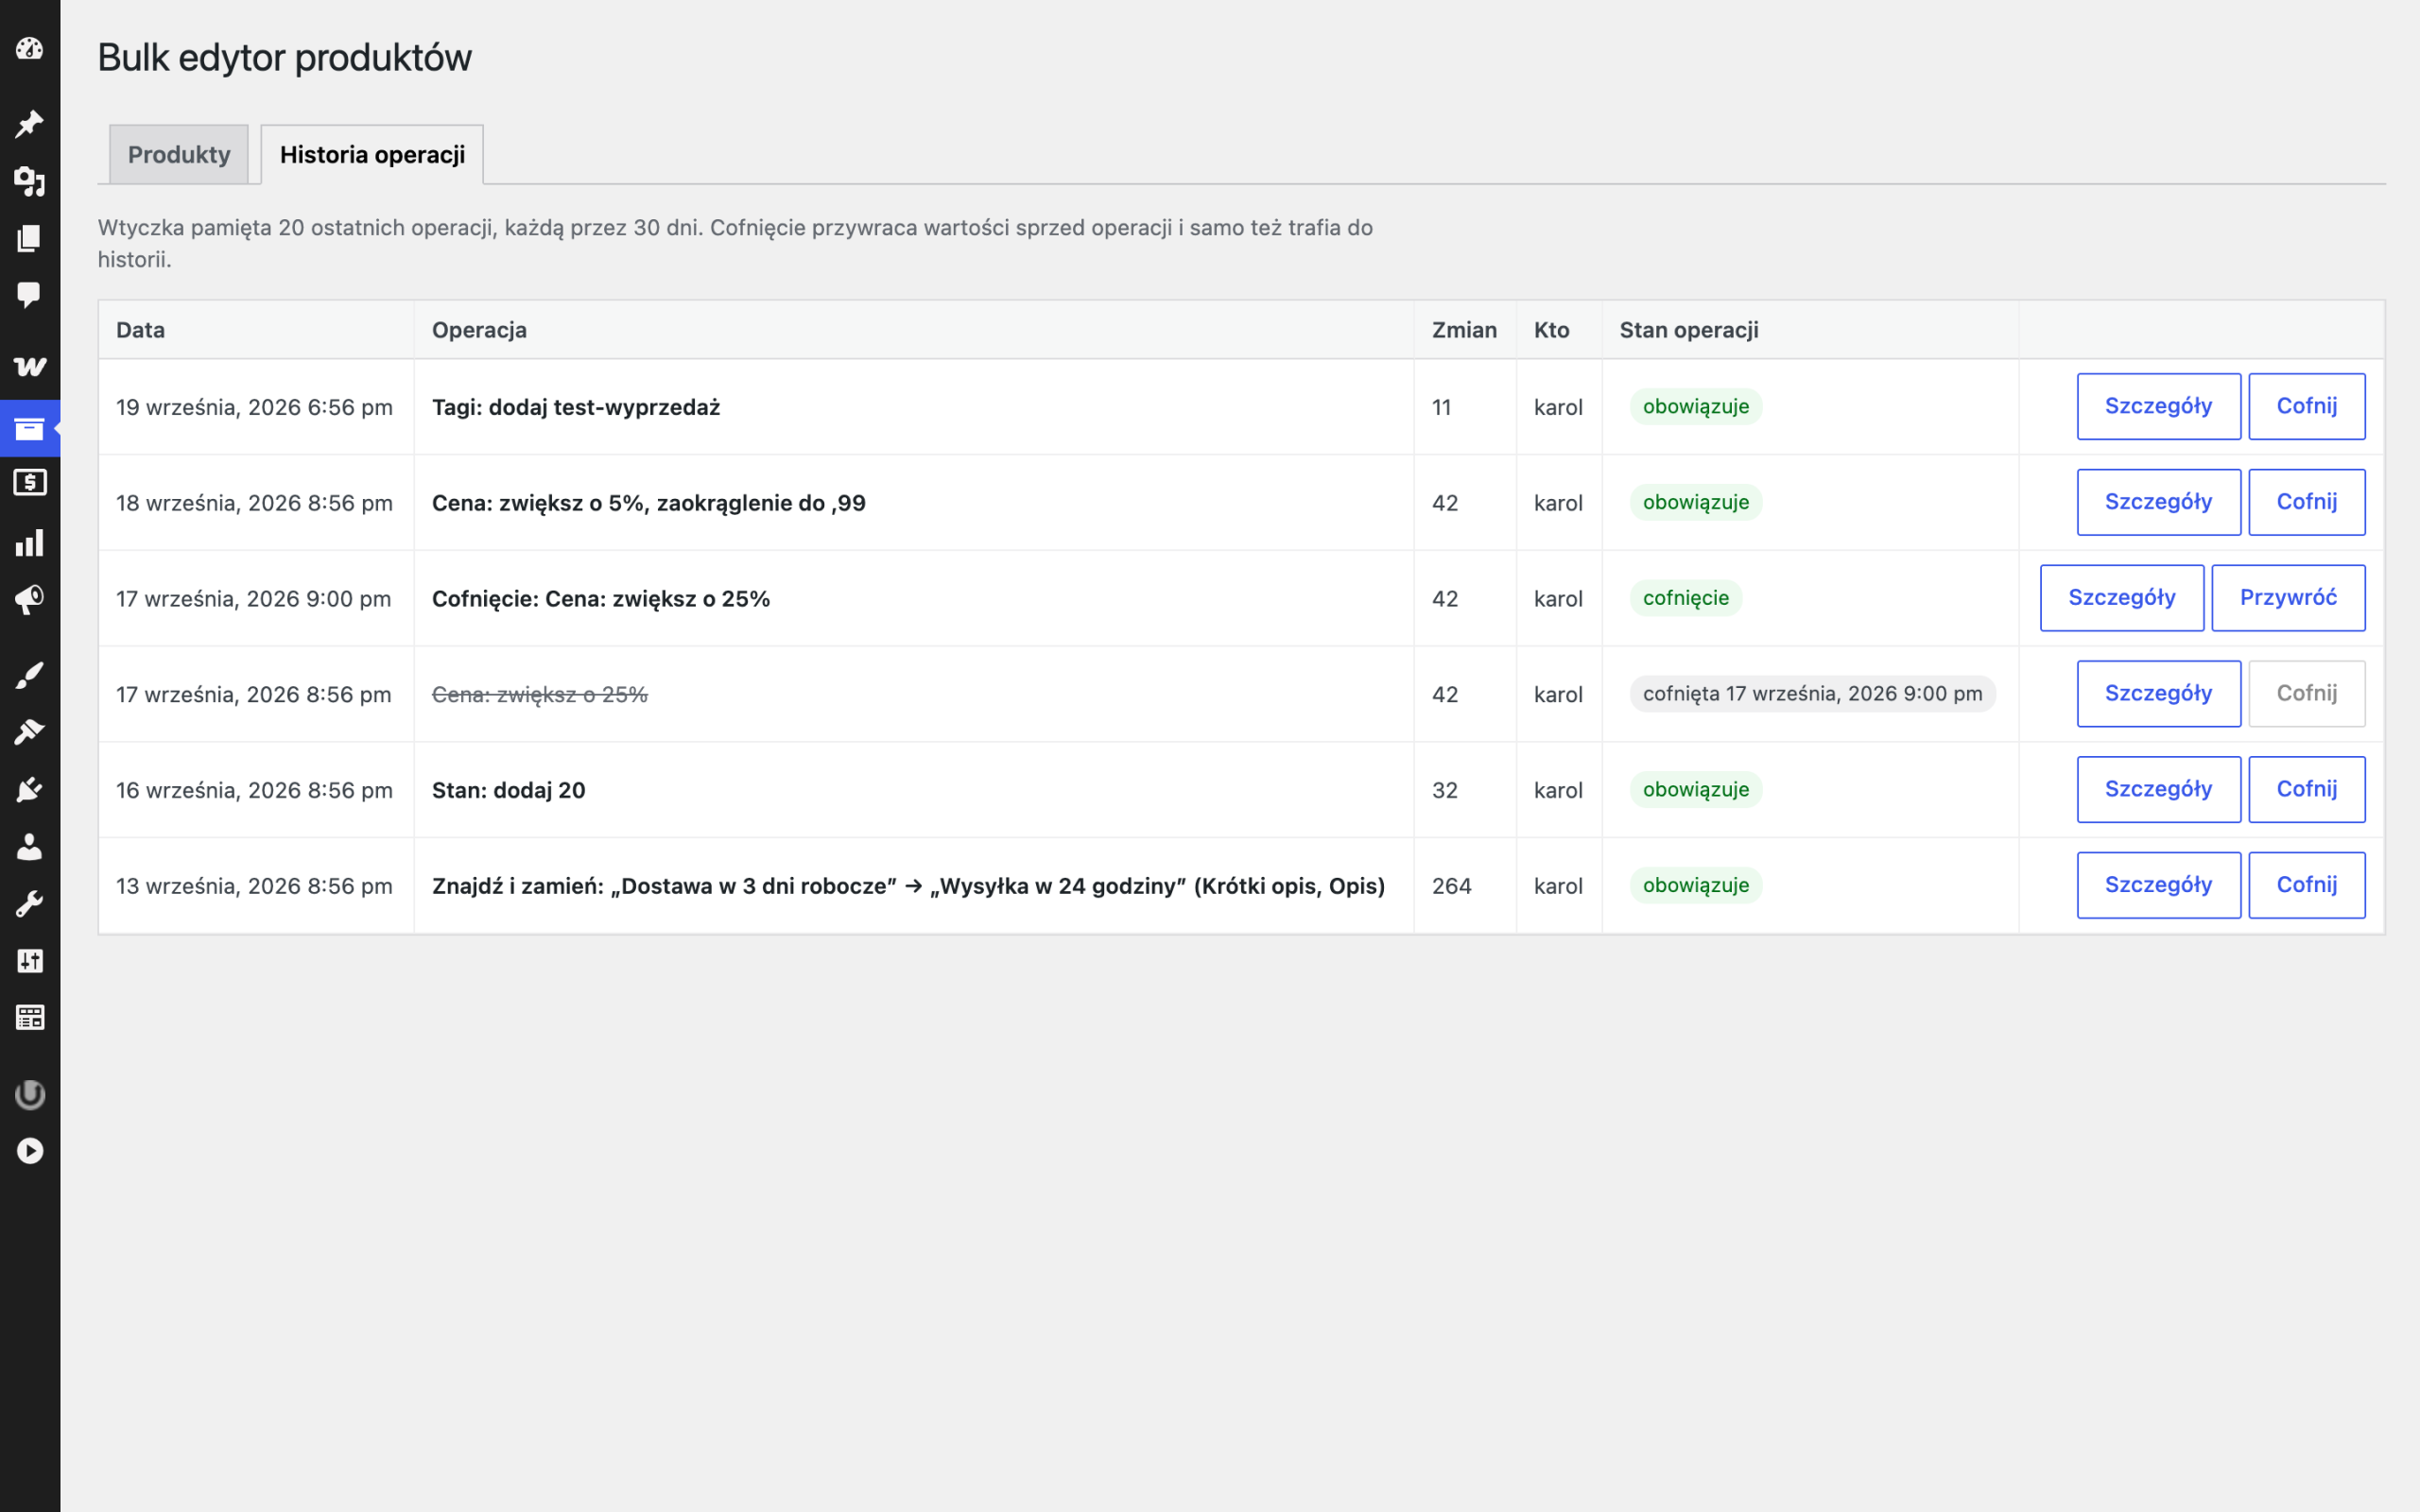Image resolution: width=2420 pixels, height=1512 pixels.
Task: Open Posts via the pushpin icon
Action: [x=30, y=124]
